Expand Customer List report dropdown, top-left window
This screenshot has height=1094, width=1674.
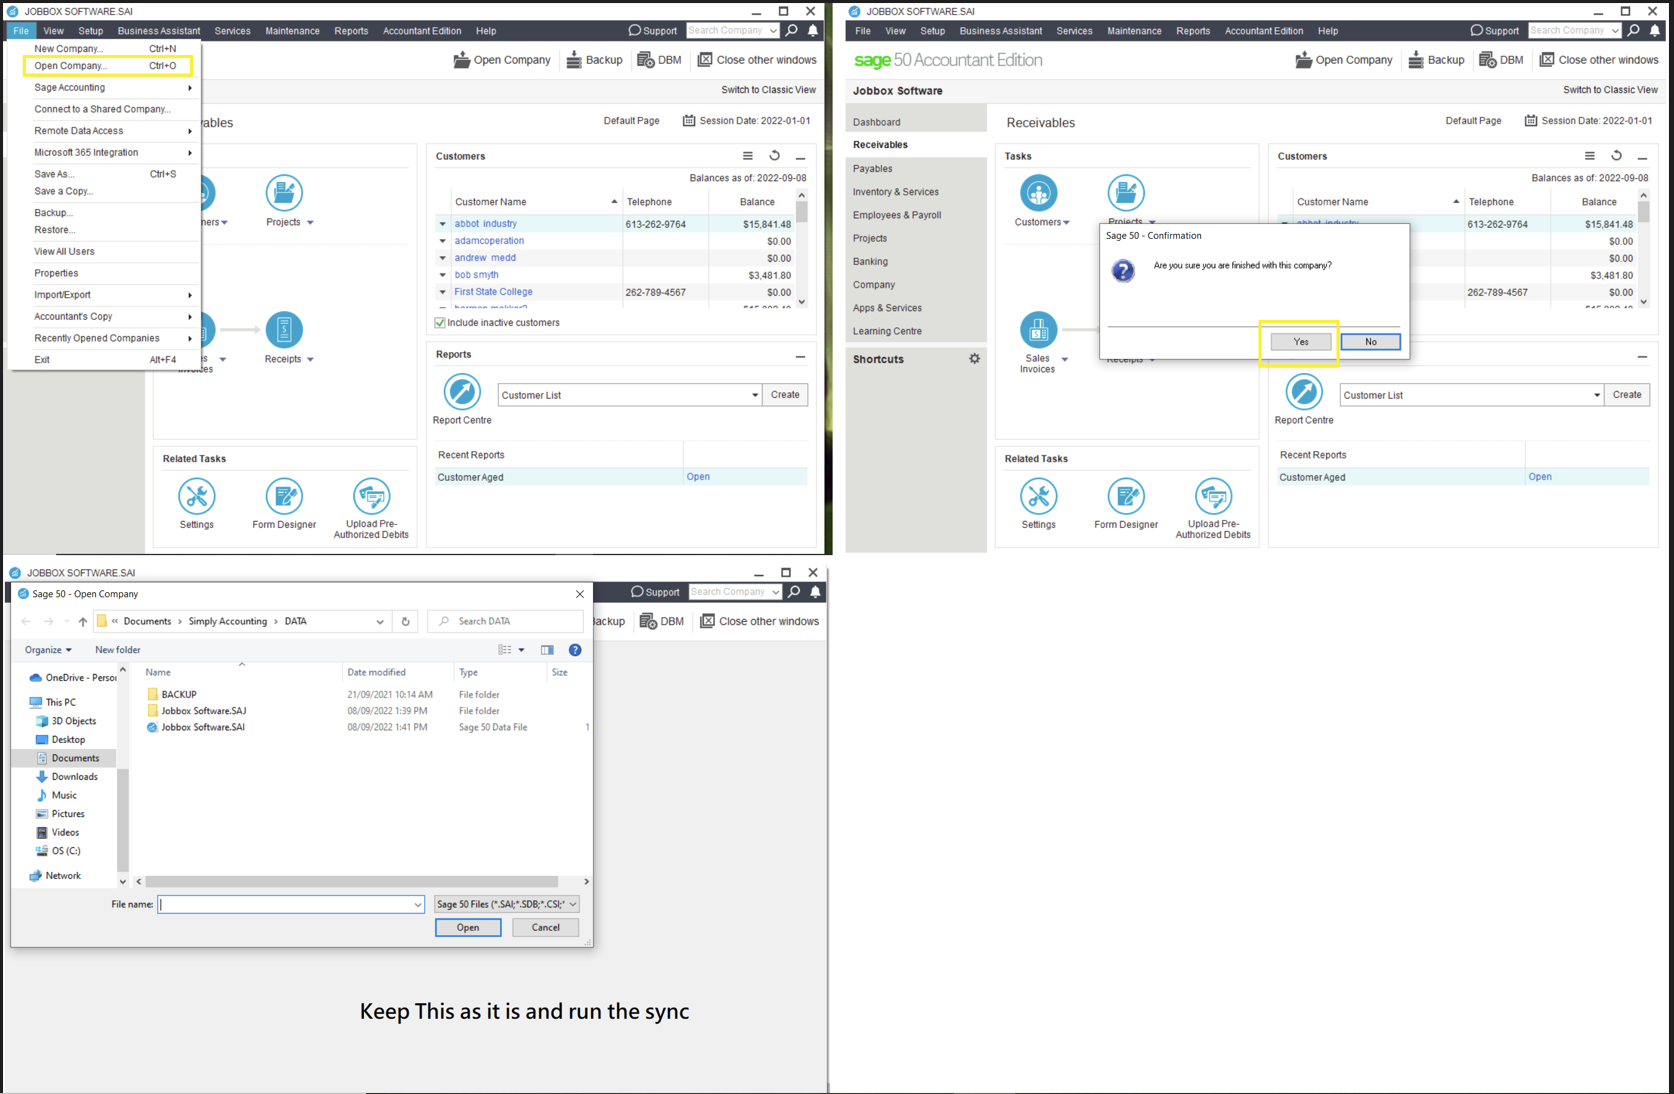coord(755,395)
